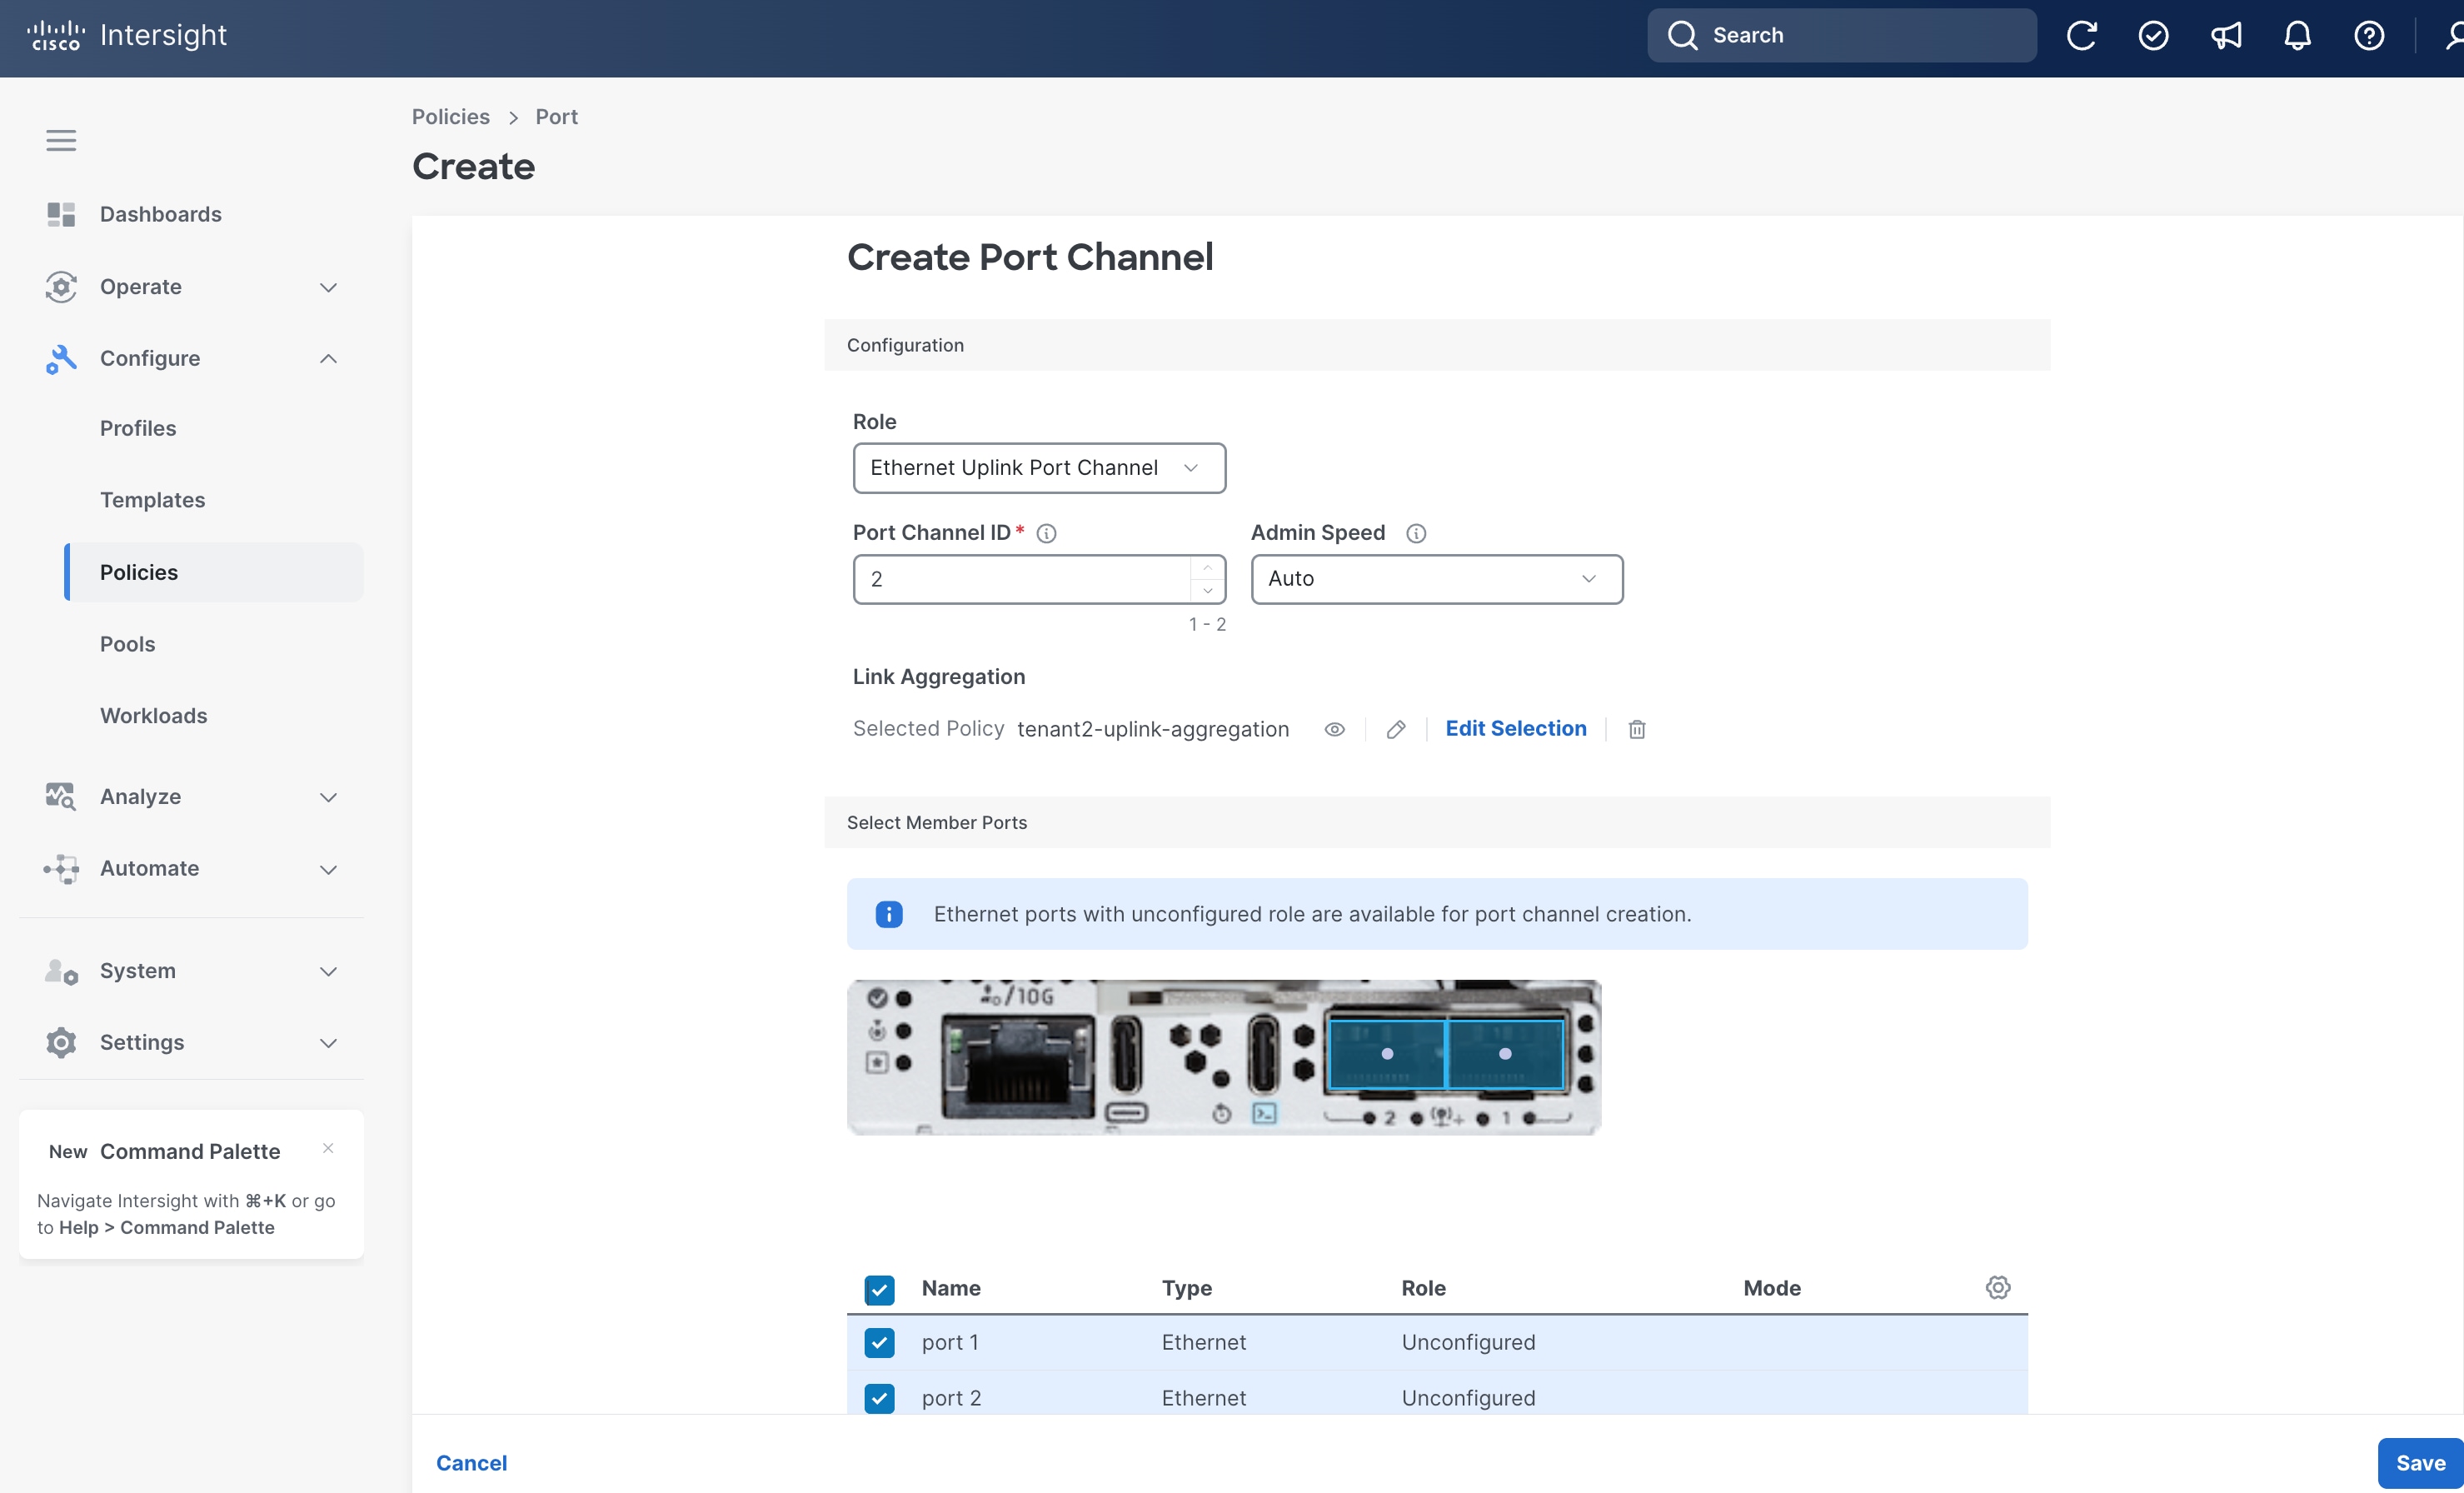Click the Edit Selection link
Viewport: 2464px width, 1493px height.
click(1515, 728)
